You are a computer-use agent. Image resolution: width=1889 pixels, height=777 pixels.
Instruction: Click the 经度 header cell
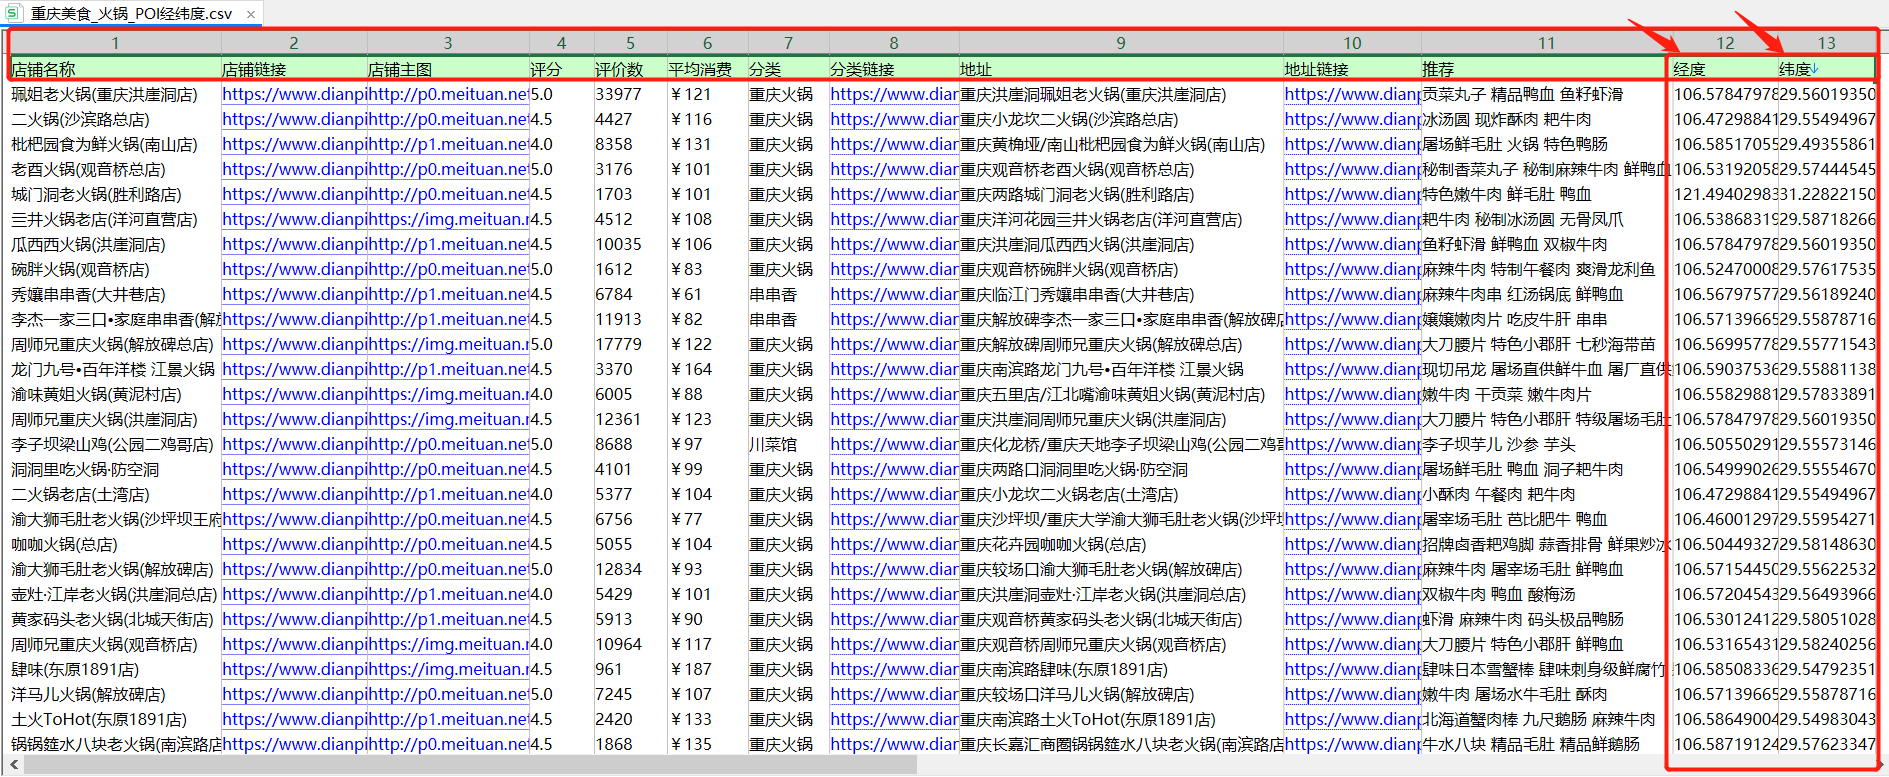1725,69
